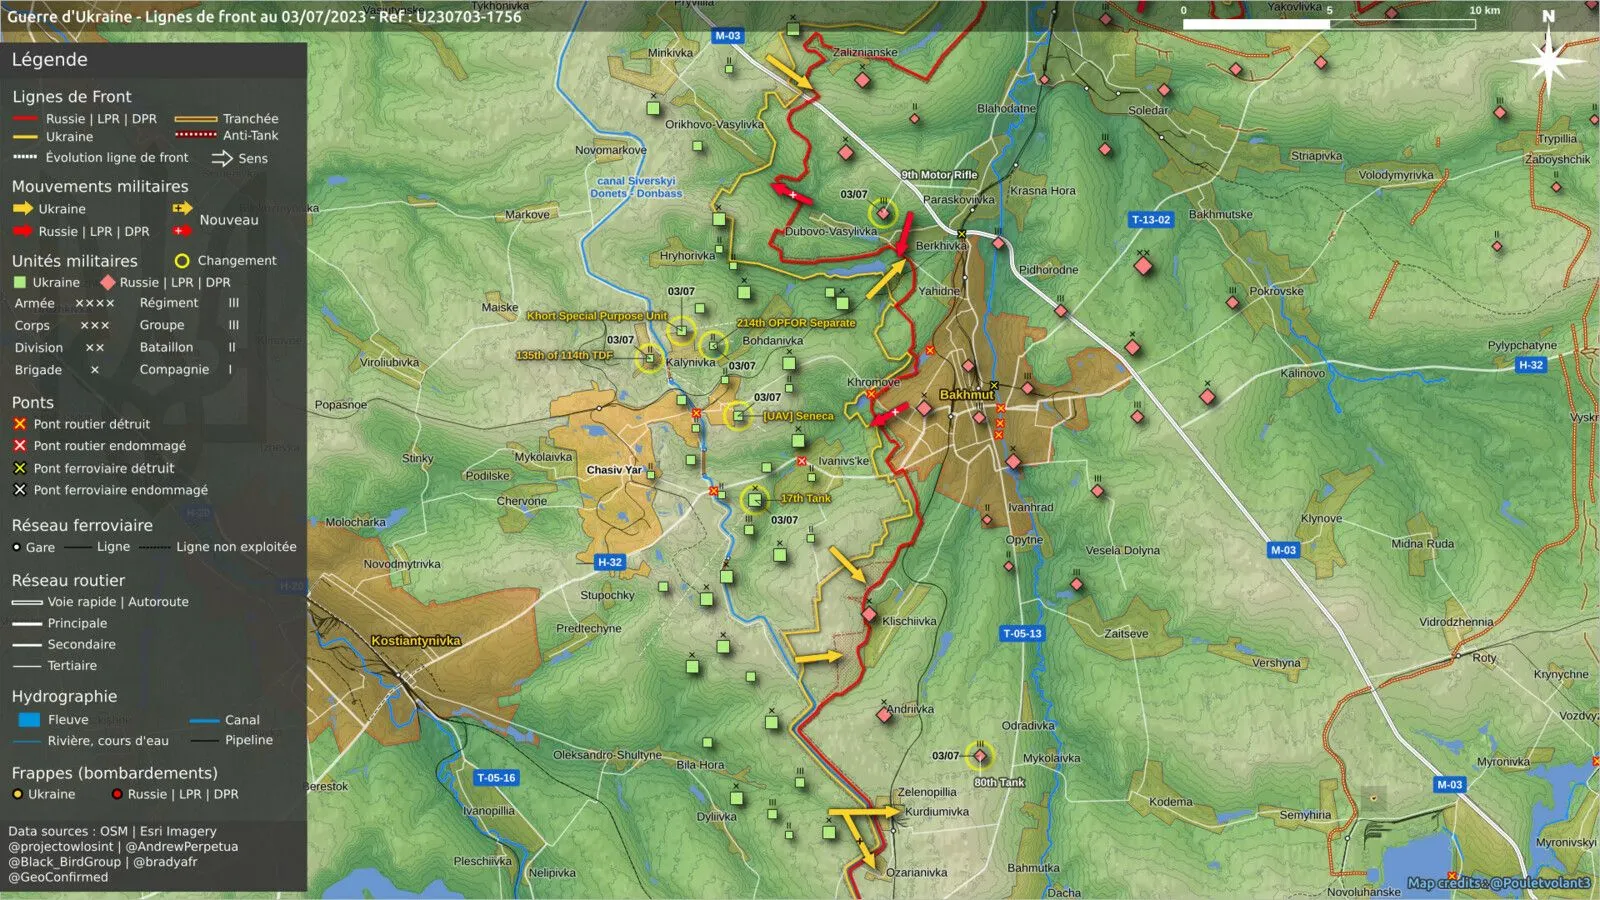Click the yellow 'Changement' circle icon
1600x900 pixels.
coord(182,261)
